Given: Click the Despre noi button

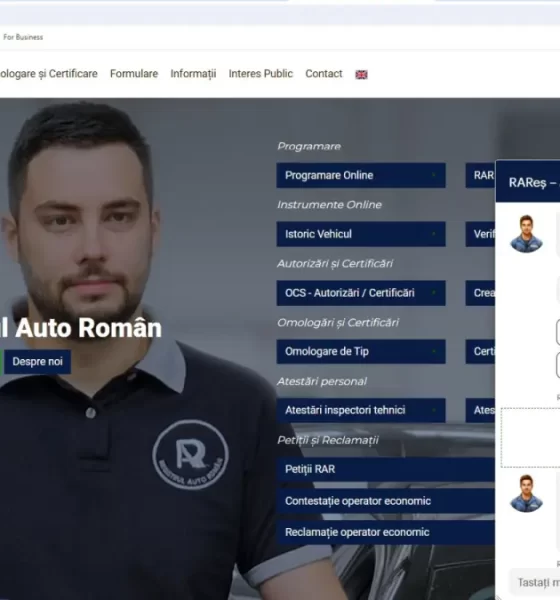Looking at the screenshot, I should point(38,361).
